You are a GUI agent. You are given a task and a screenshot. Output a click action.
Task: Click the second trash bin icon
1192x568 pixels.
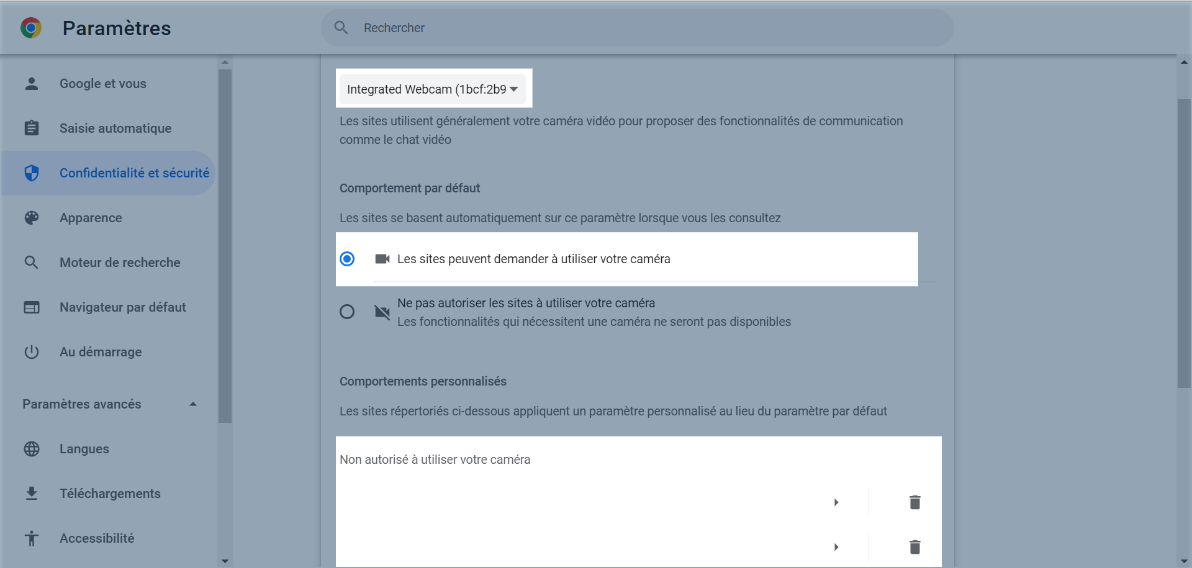[x=914, y=547]
